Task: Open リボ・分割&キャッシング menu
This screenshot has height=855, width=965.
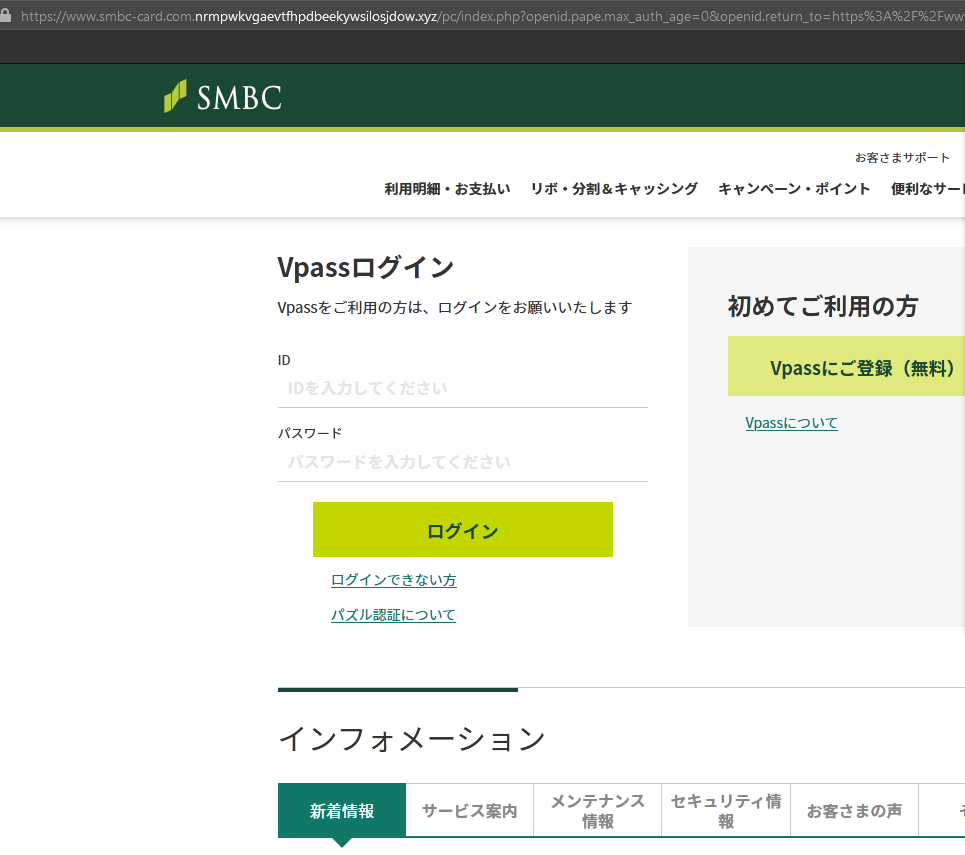Action: tap(614, 188)
